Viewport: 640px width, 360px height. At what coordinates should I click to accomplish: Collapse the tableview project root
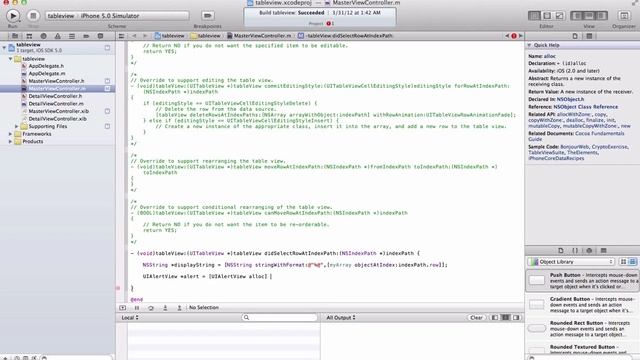tap(4, 48)
